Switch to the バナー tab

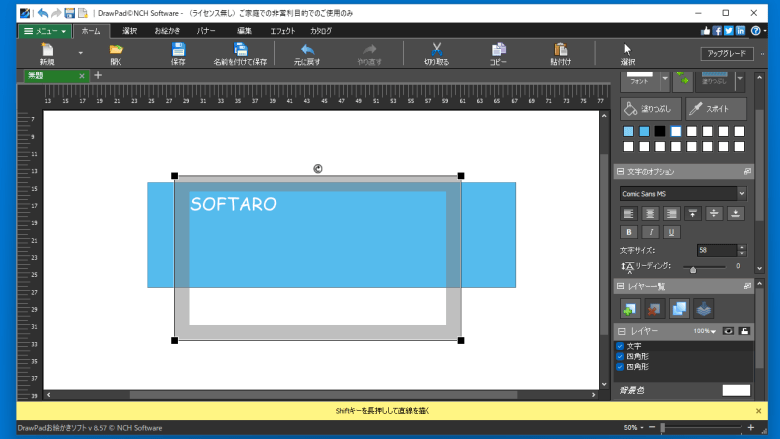coord(206,31)
